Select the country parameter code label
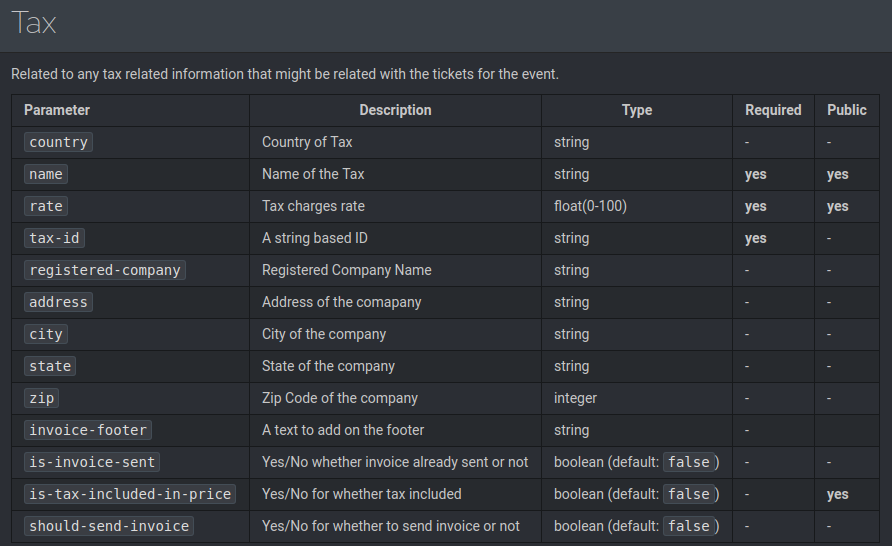 (59, 142)
